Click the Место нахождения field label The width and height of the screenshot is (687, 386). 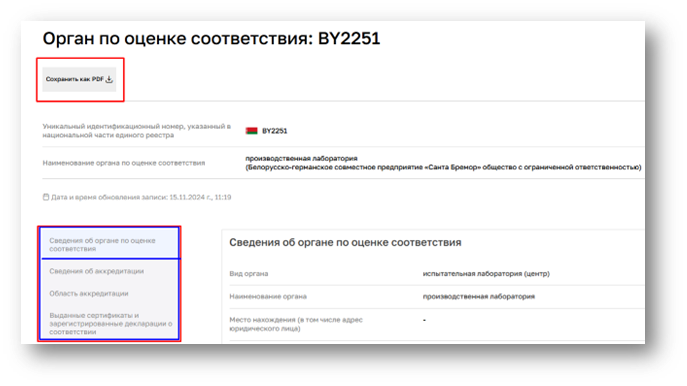tap(296, 324)
